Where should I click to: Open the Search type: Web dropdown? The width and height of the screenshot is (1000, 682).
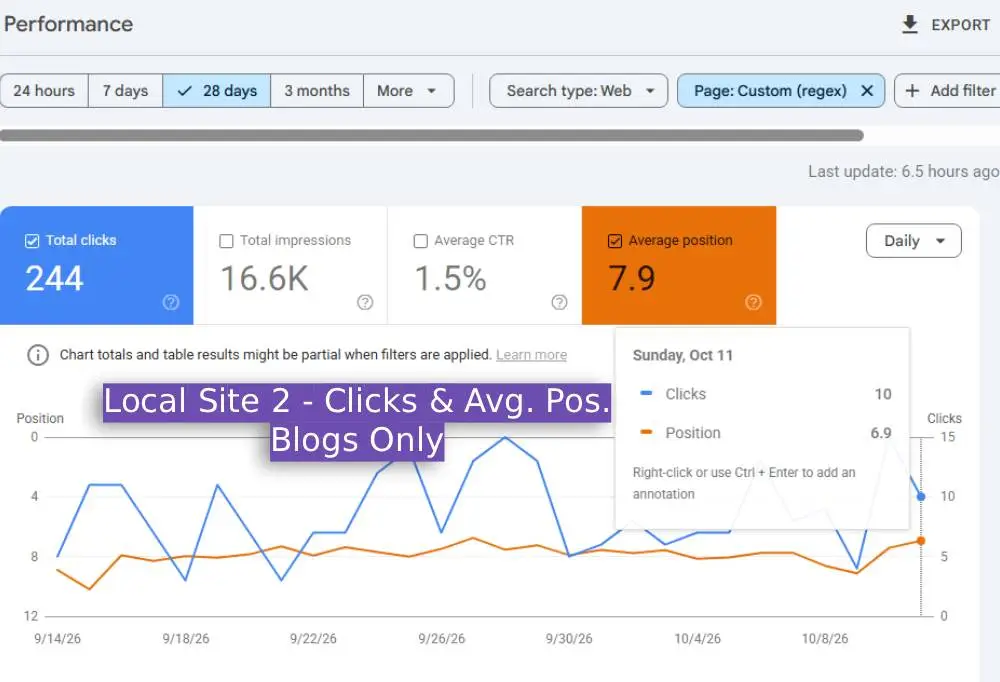point(578,91)
